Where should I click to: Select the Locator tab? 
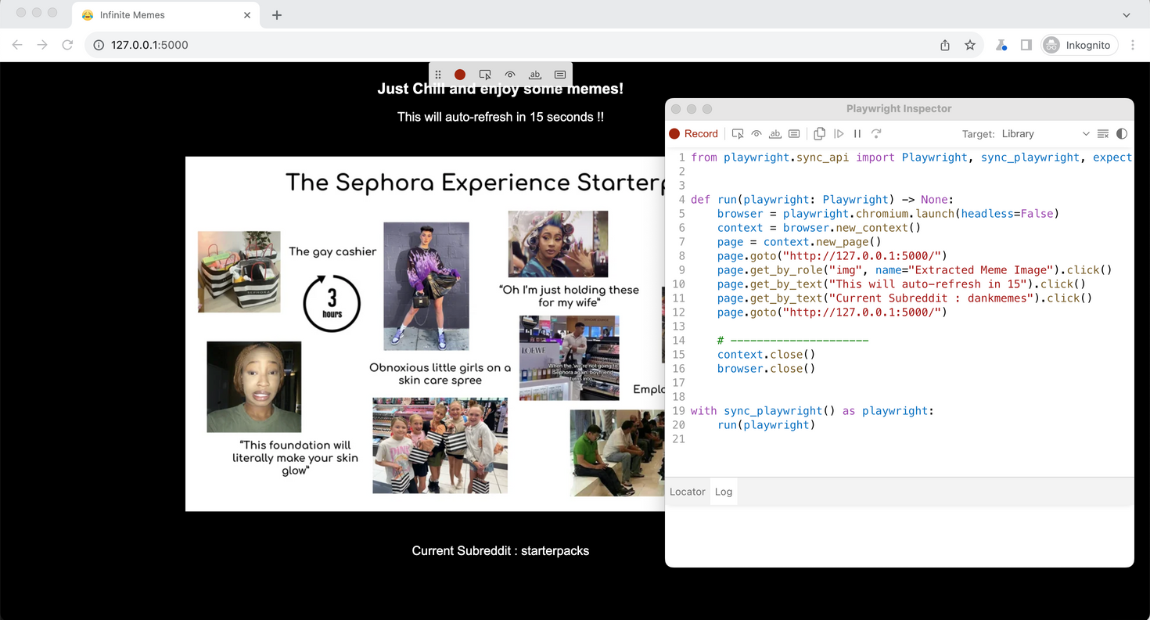687,492
